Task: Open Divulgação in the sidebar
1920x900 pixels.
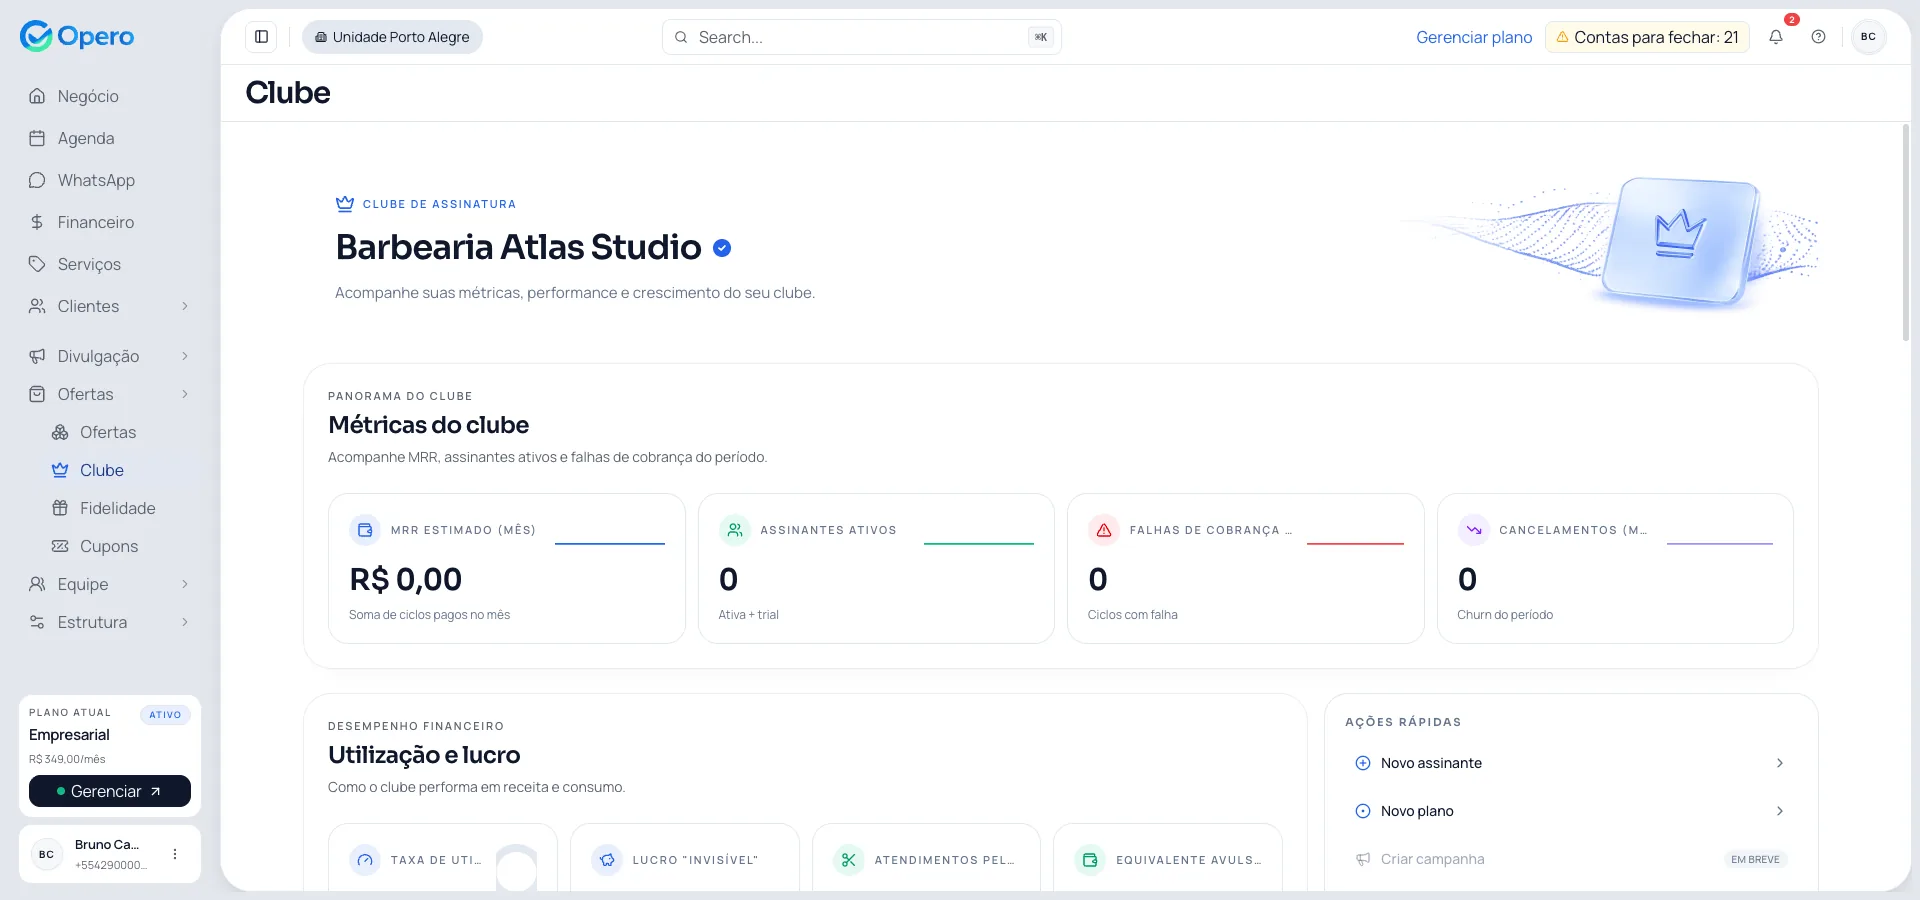Action: (110, 356)
